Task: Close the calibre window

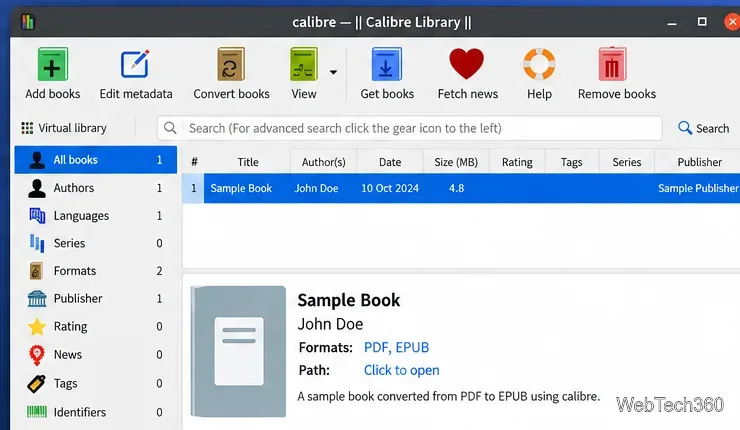Action: tap(733, 22)
